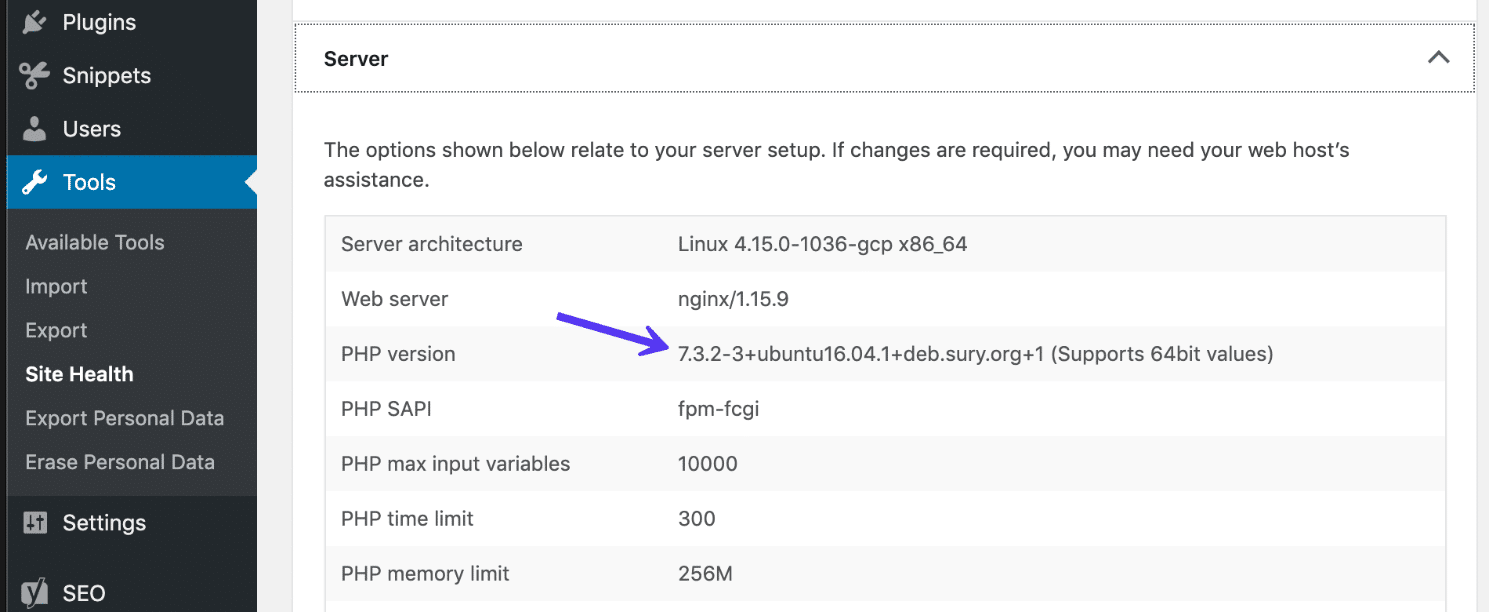Click the Users person icon
1489x612 pixels.
pos(32,128)
